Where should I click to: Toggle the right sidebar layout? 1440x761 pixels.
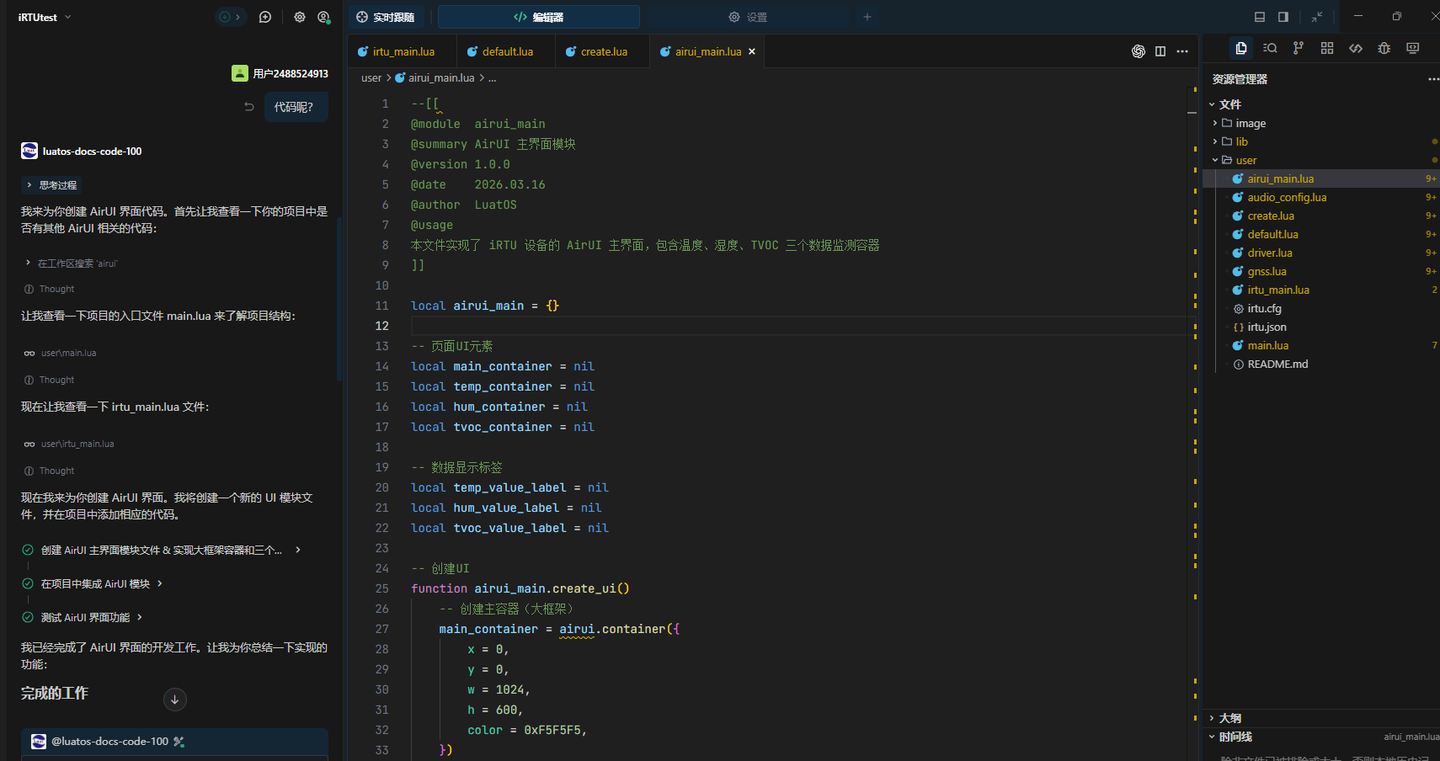tap(1284, 17)
